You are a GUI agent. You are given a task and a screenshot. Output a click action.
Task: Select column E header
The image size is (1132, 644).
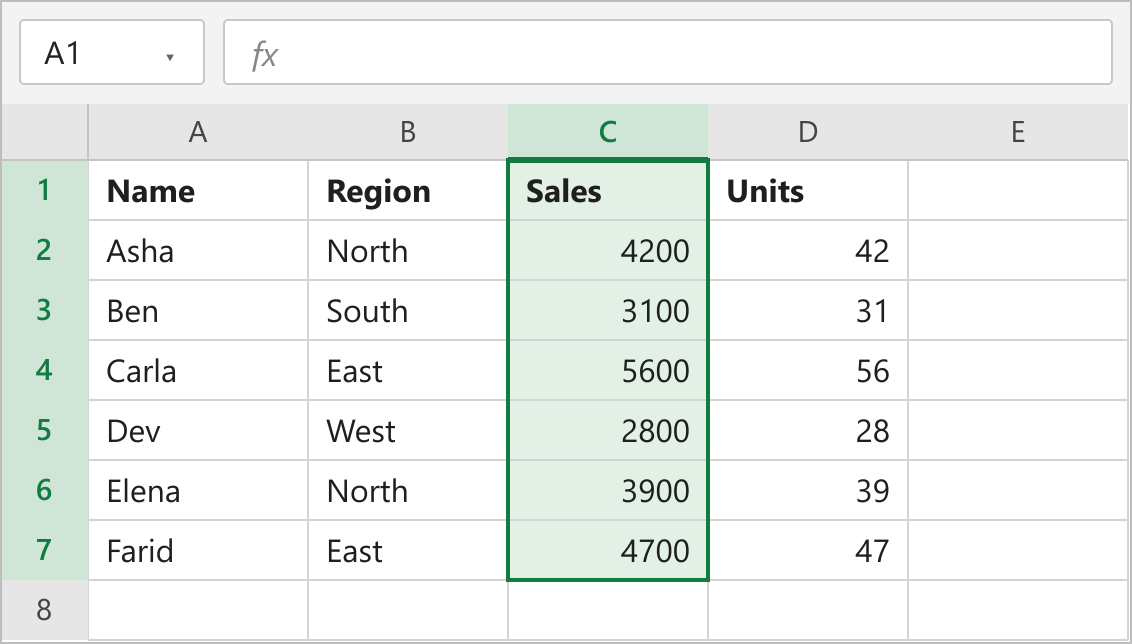click(x=1018, y=131)
